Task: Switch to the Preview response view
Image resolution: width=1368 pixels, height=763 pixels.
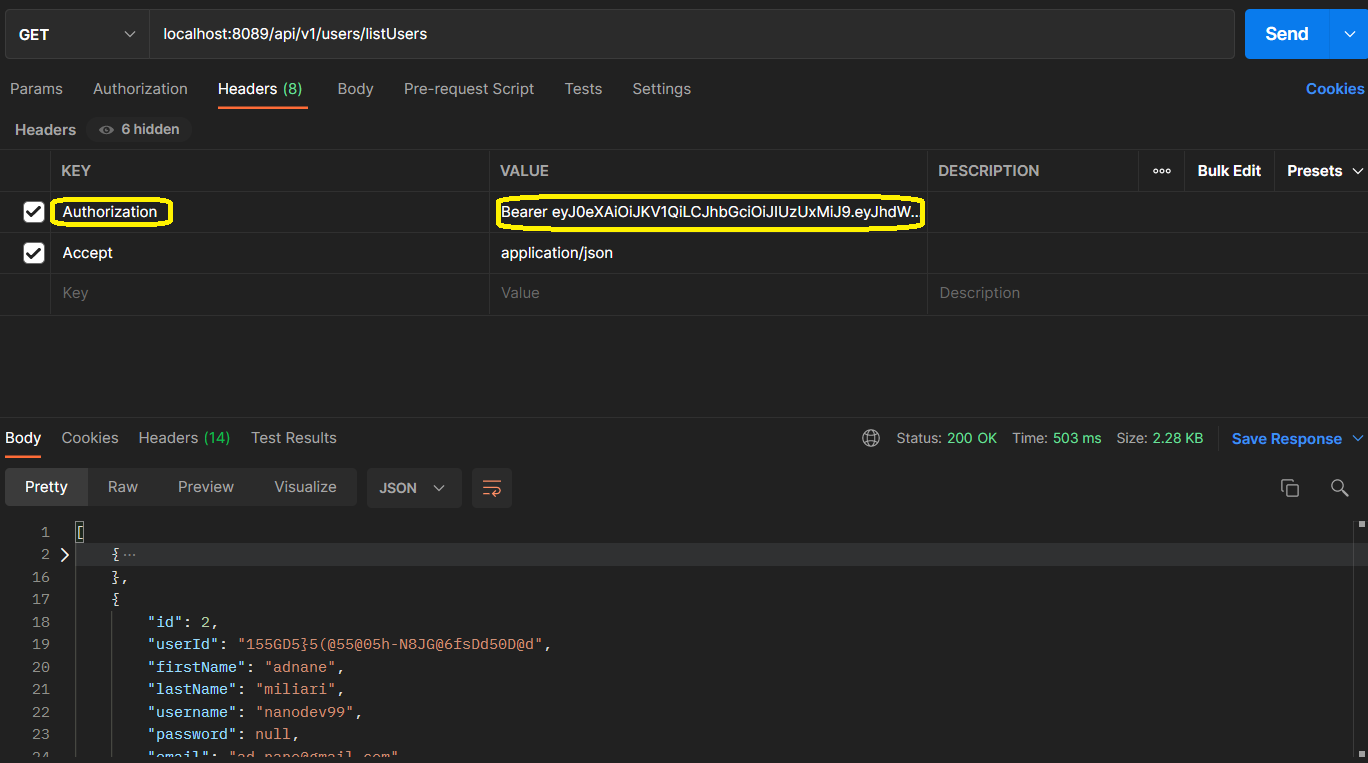Action: point(205,487)
